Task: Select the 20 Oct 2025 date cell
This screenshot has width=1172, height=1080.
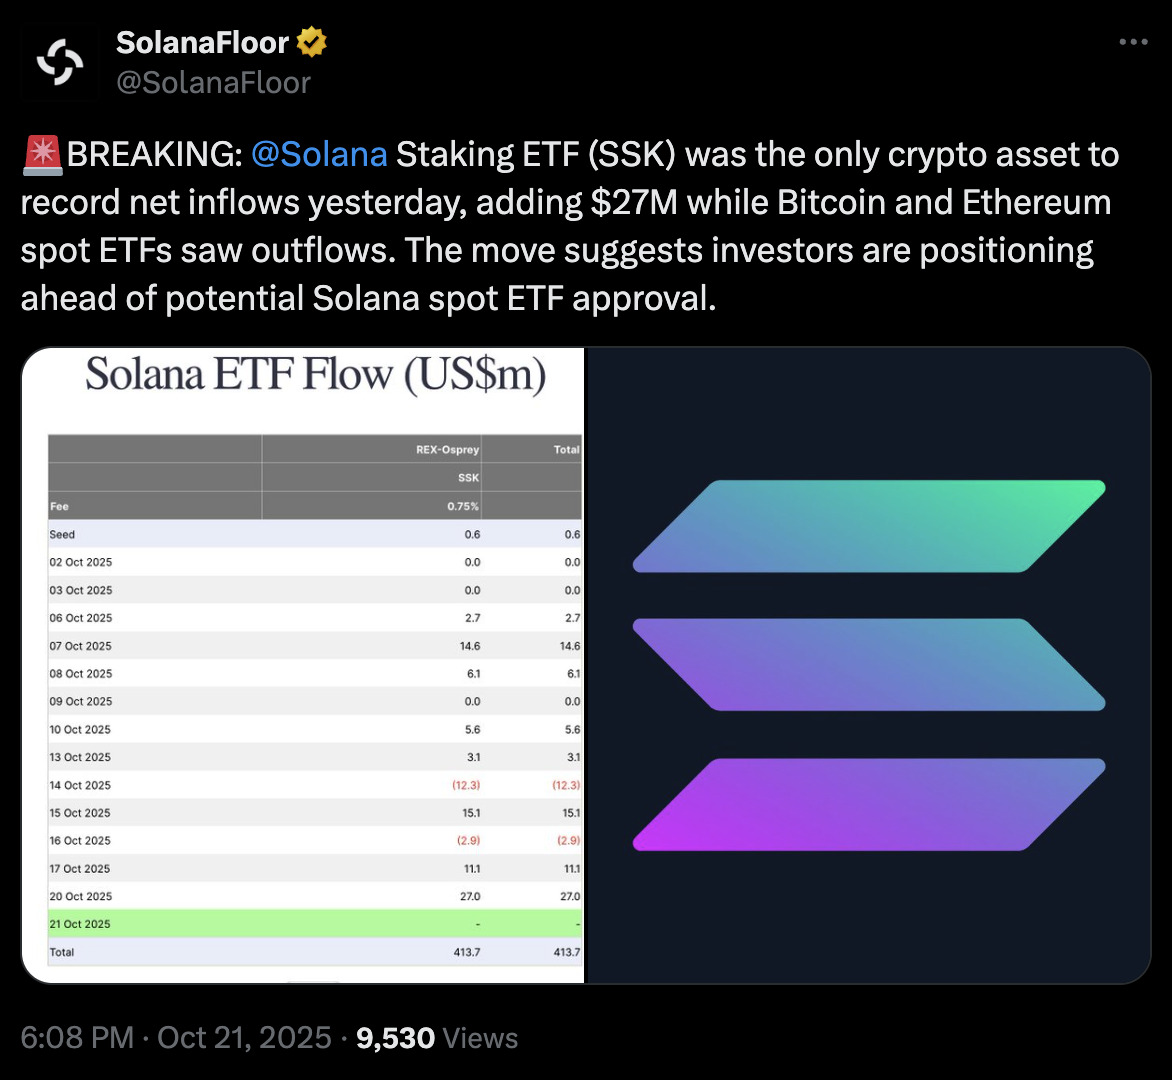Action: click(81, 897)
